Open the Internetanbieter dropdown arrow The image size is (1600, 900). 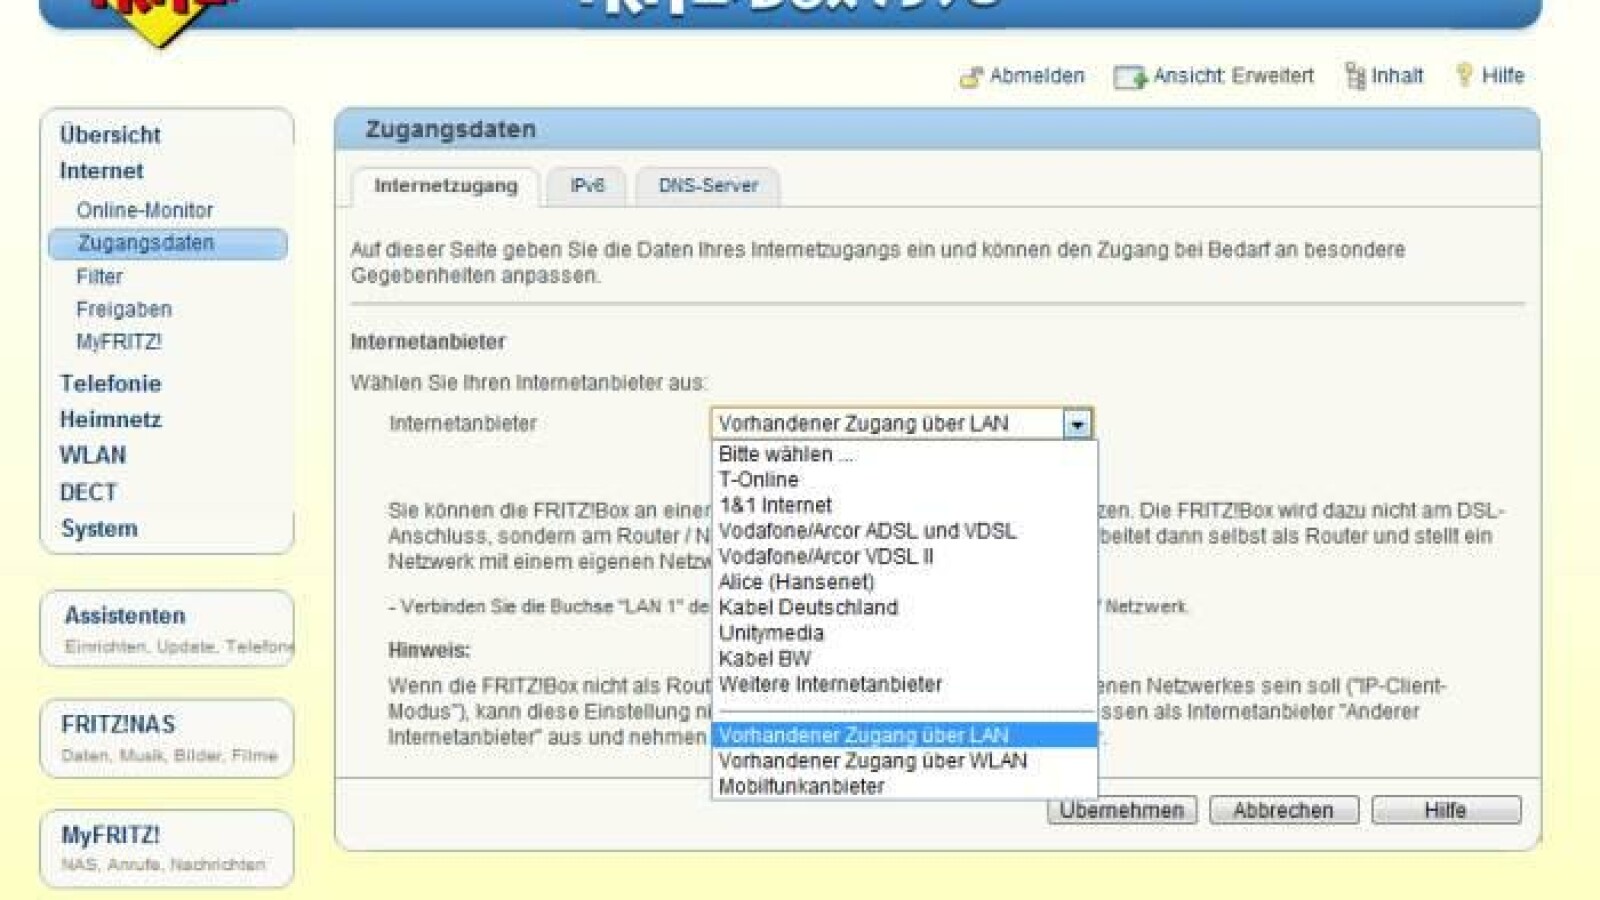pyautogui.click(x=1077, y=424)
